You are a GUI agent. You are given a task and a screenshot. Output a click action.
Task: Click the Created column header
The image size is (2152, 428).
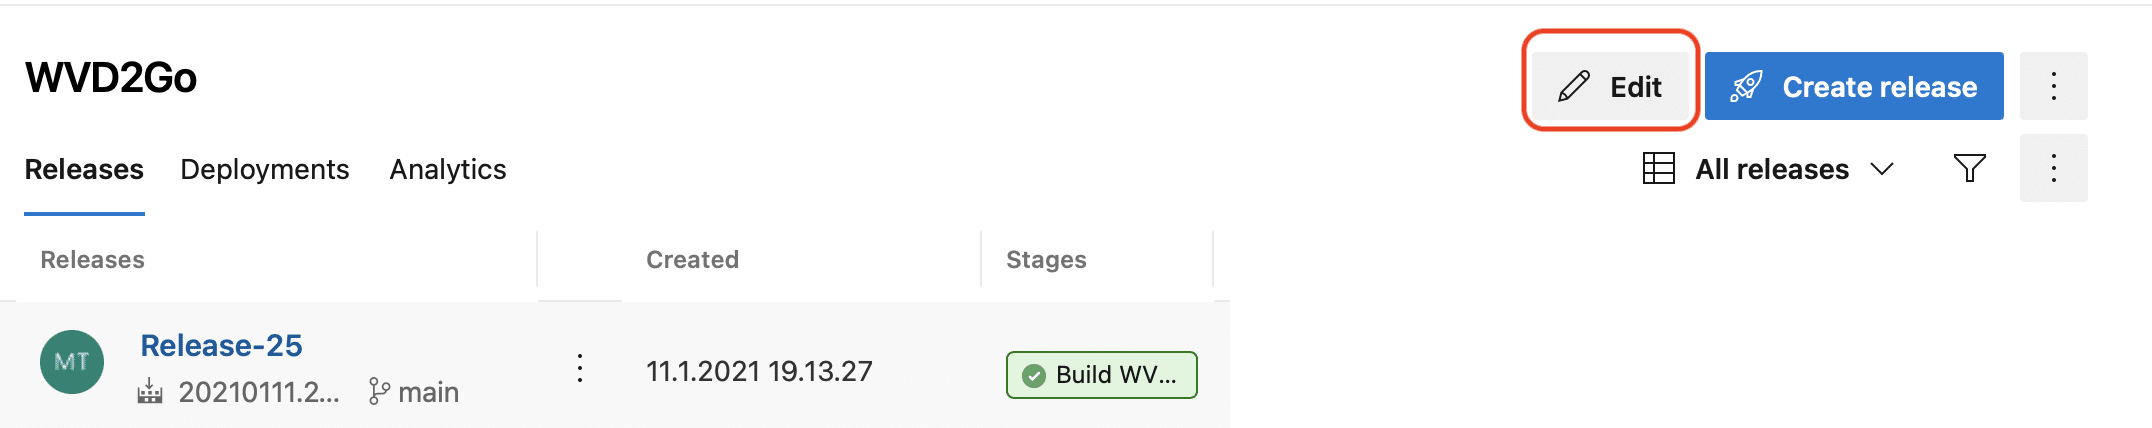pyautogui.click(x=692, y=260)
